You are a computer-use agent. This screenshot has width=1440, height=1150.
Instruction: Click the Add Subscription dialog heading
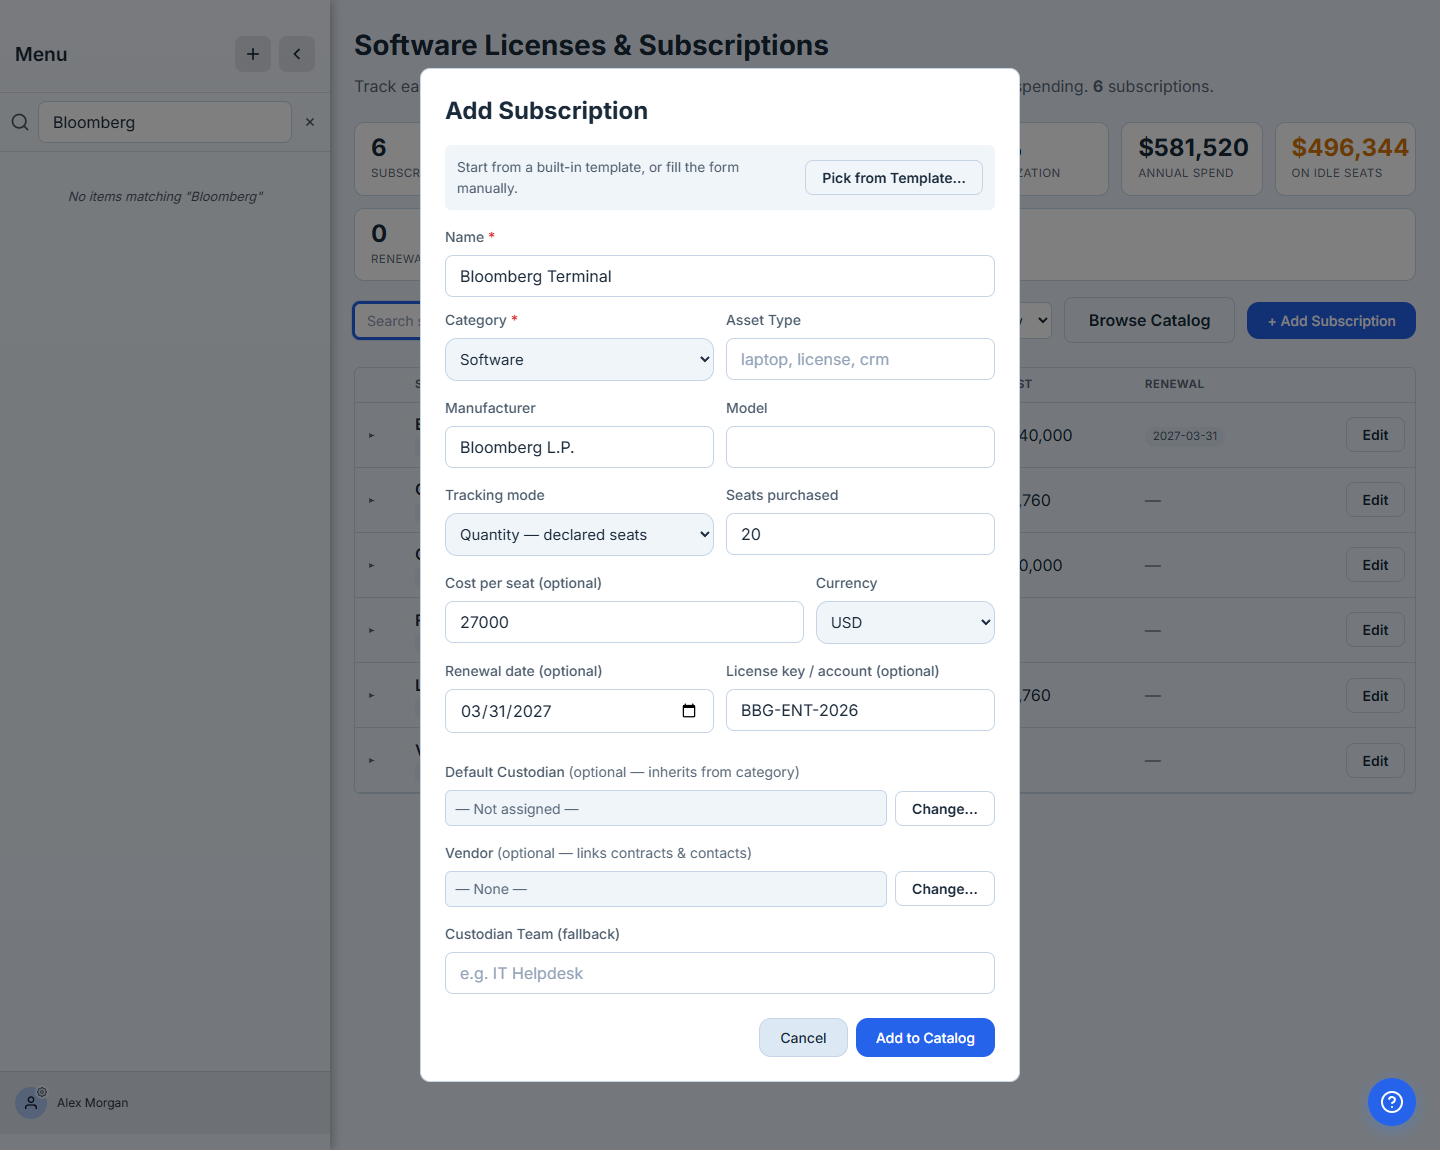pos(546,111)
